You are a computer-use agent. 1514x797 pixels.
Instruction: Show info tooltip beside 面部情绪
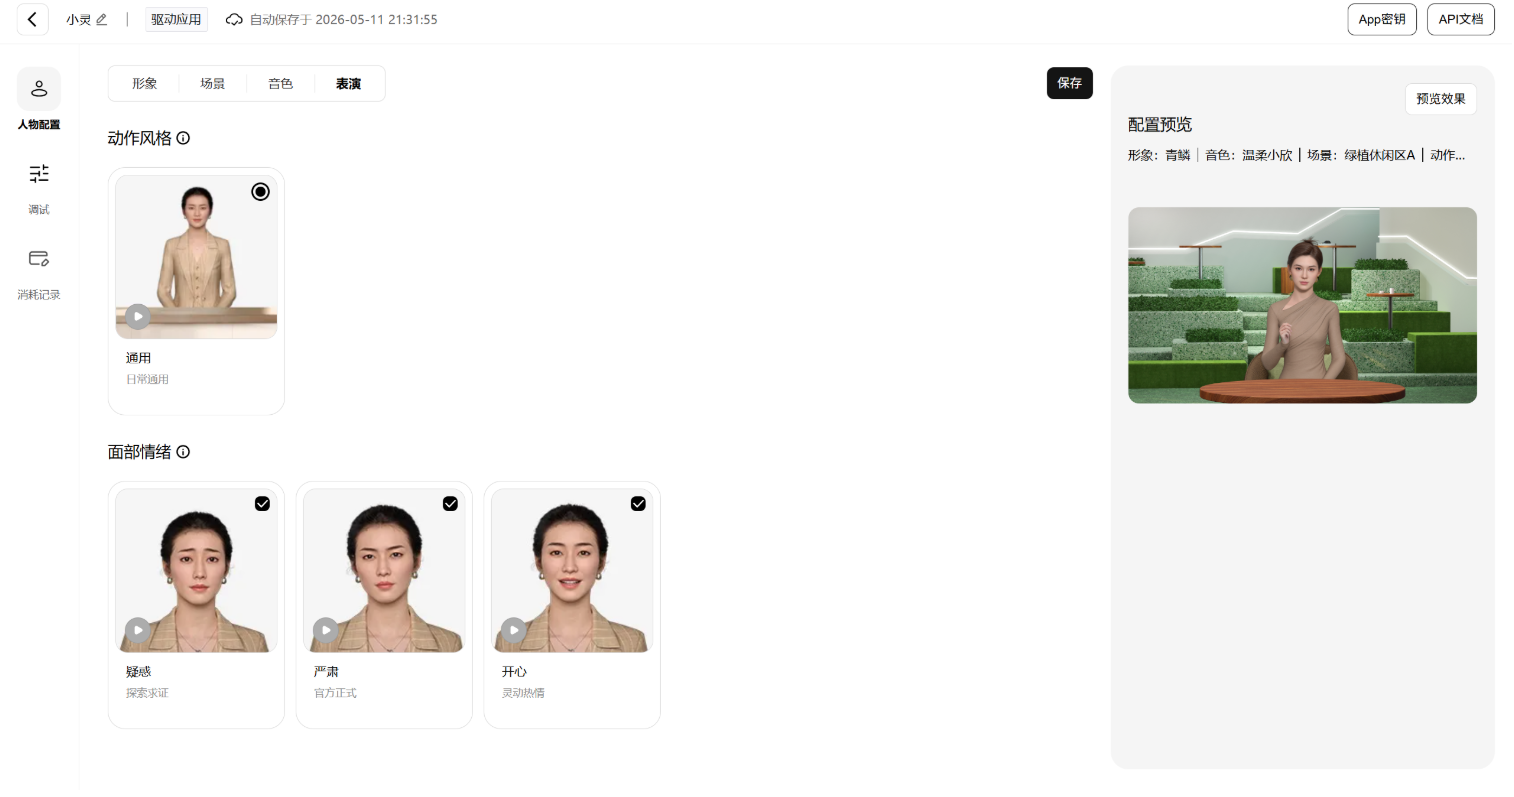pos(183,452)
